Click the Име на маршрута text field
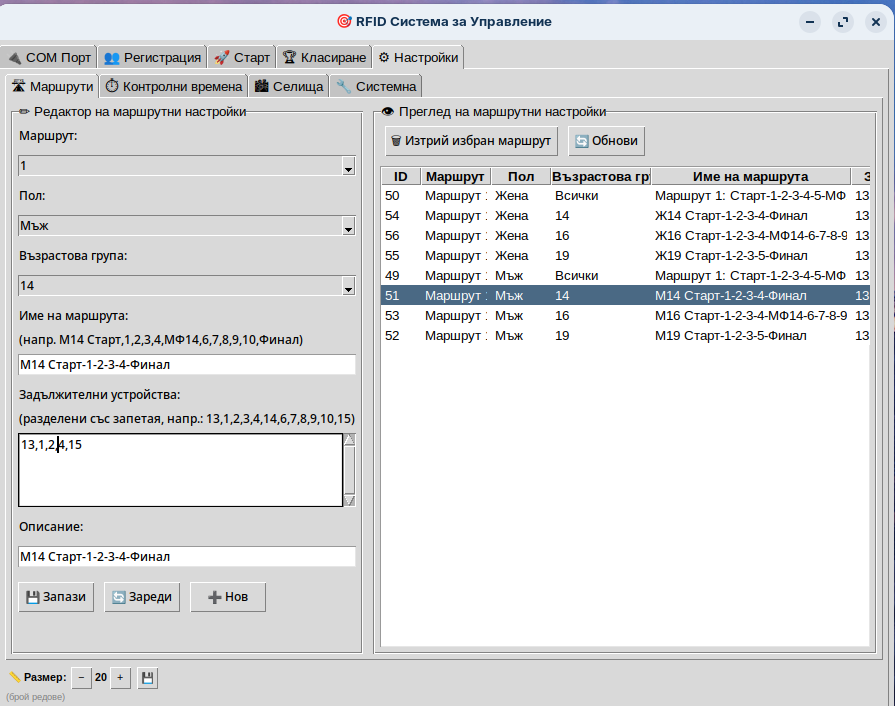895x706 pixels. (187, 364)
